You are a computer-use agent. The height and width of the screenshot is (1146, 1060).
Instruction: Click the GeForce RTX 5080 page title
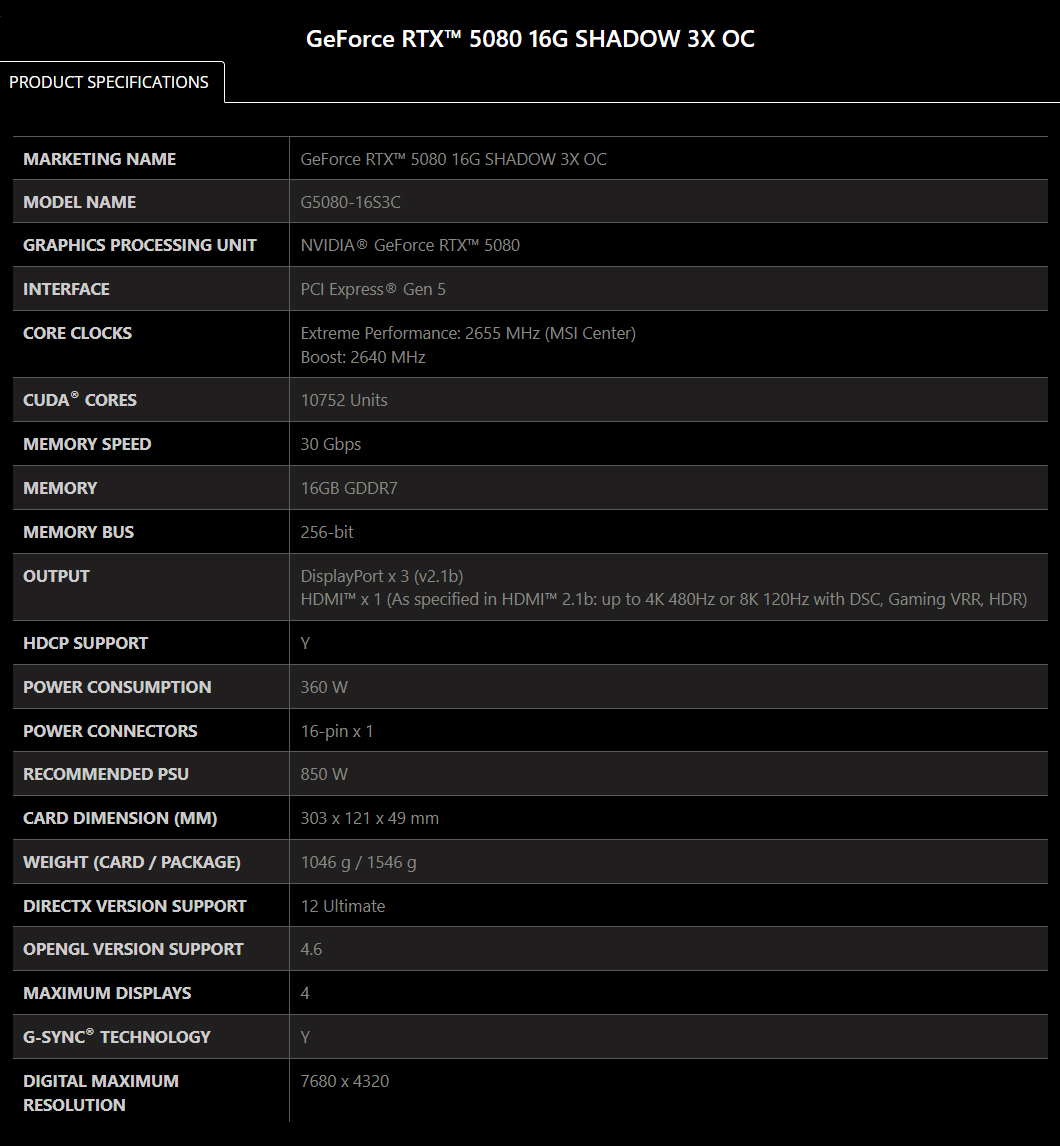pos(530,39)
